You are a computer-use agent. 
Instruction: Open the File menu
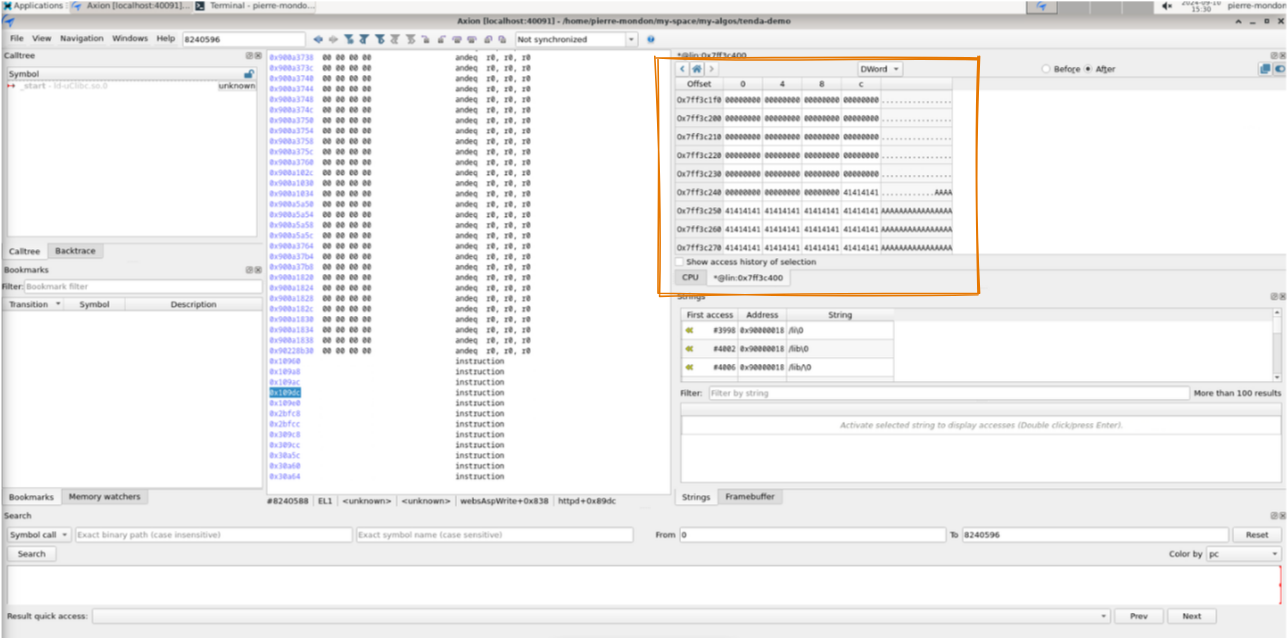tap(17, 38)
